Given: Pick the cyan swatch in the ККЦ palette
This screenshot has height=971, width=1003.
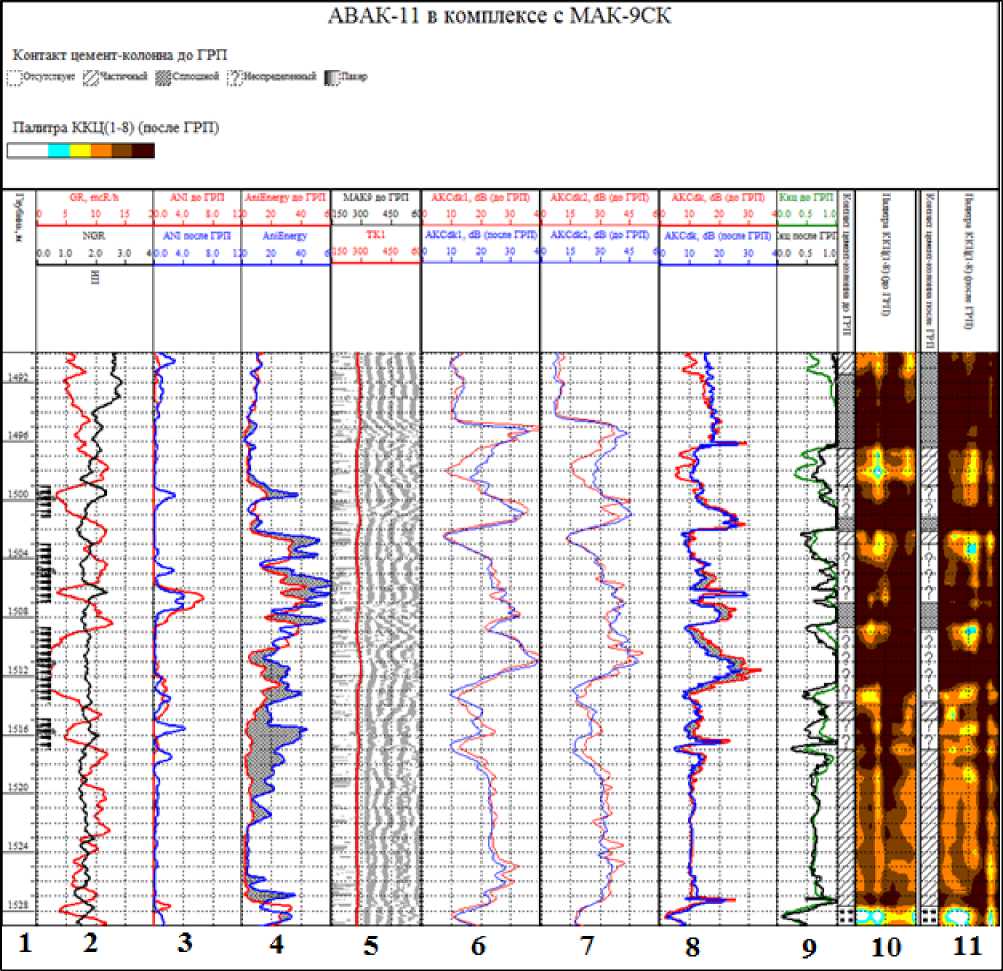Looking at the screenshot, I should click(59, 151).
